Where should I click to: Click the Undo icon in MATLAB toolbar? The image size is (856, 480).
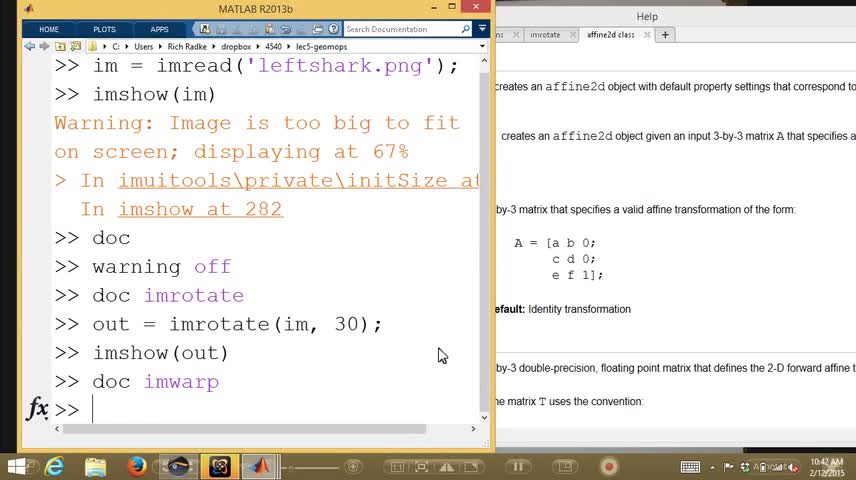[x=286, y=29]
